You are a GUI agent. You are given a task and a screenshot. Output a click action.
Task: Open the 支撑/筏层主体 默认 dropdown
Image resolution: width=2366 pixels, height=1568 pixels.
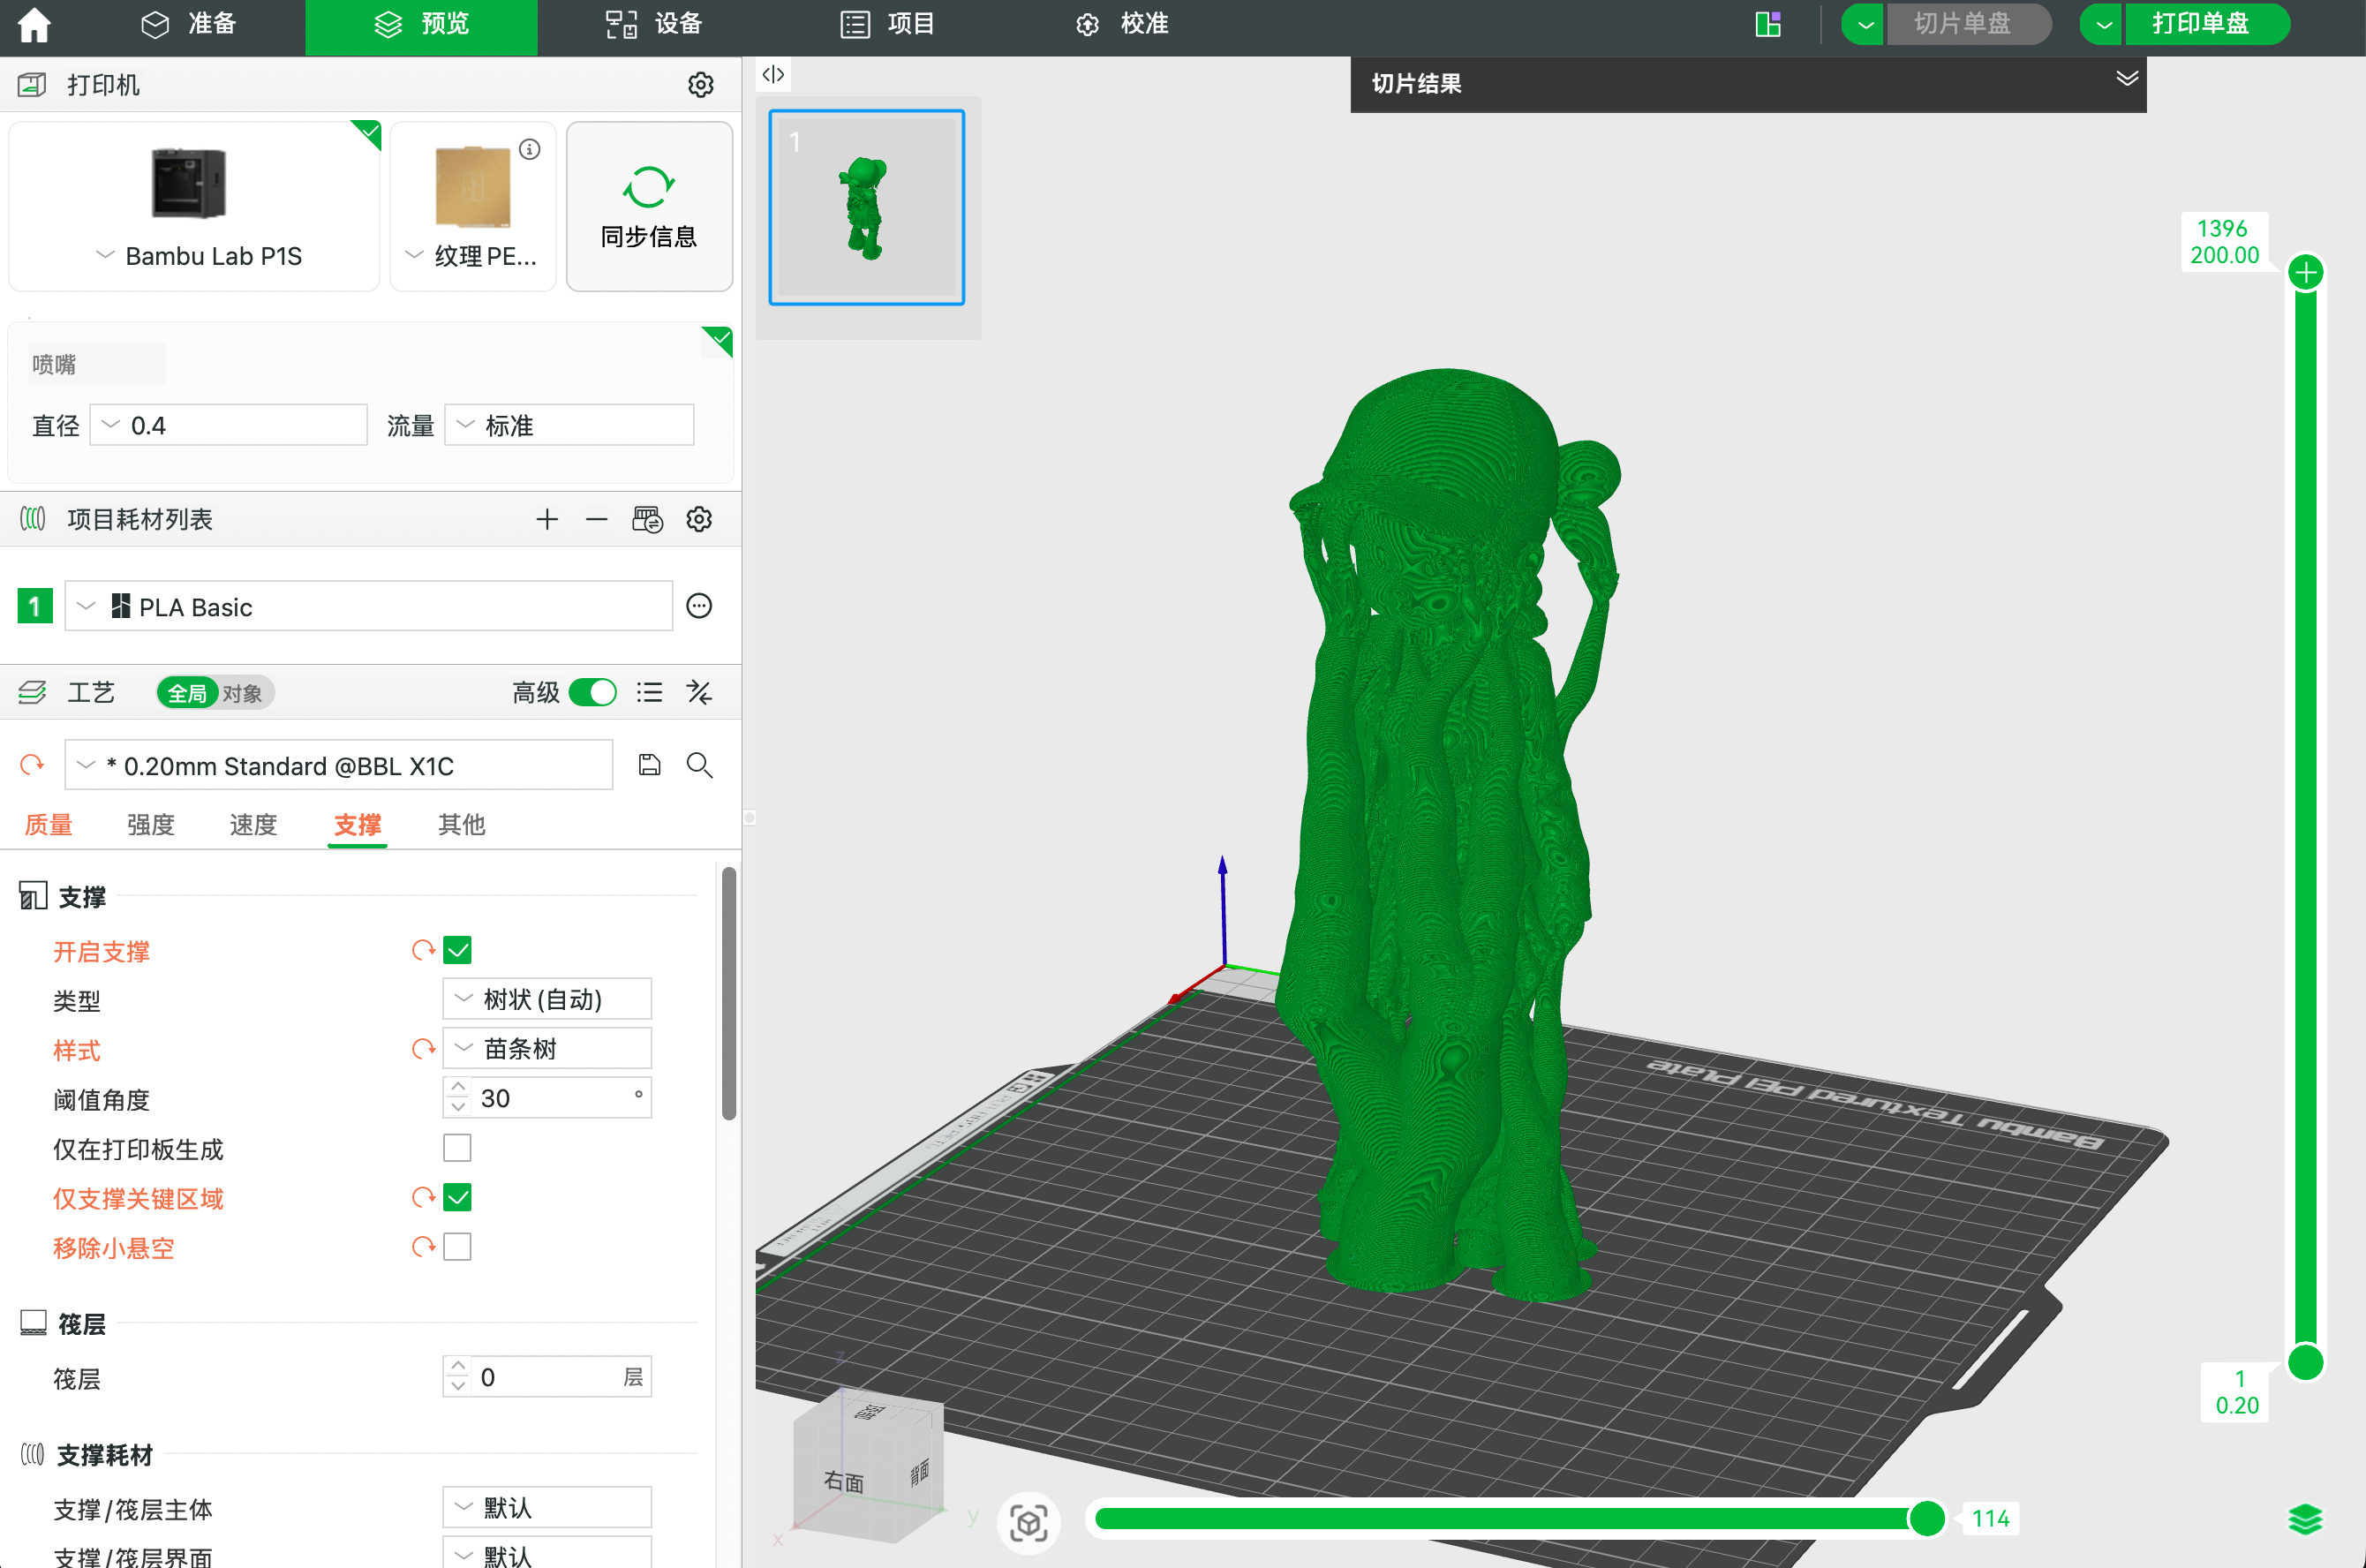click(547, 1507)
